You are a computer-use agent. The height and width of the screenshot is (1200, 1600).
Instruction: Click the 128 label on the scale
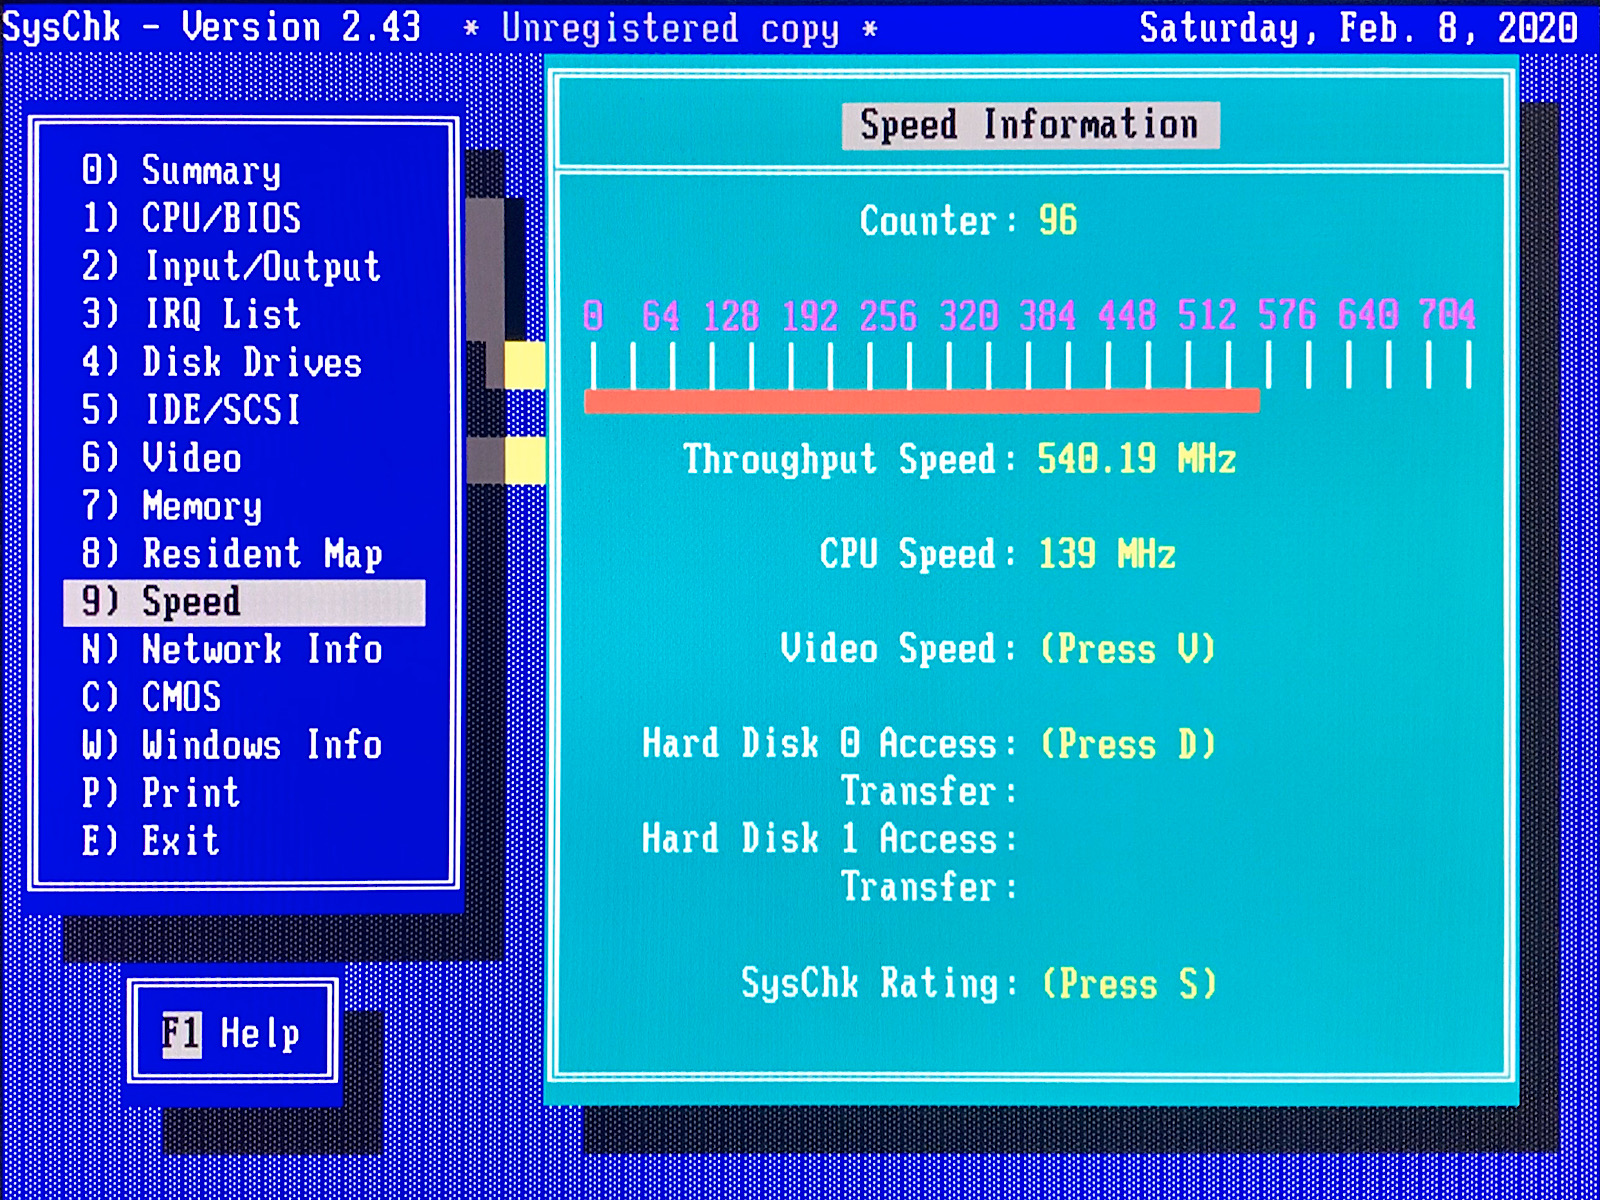pyautogui.click(x=731, y=316)
